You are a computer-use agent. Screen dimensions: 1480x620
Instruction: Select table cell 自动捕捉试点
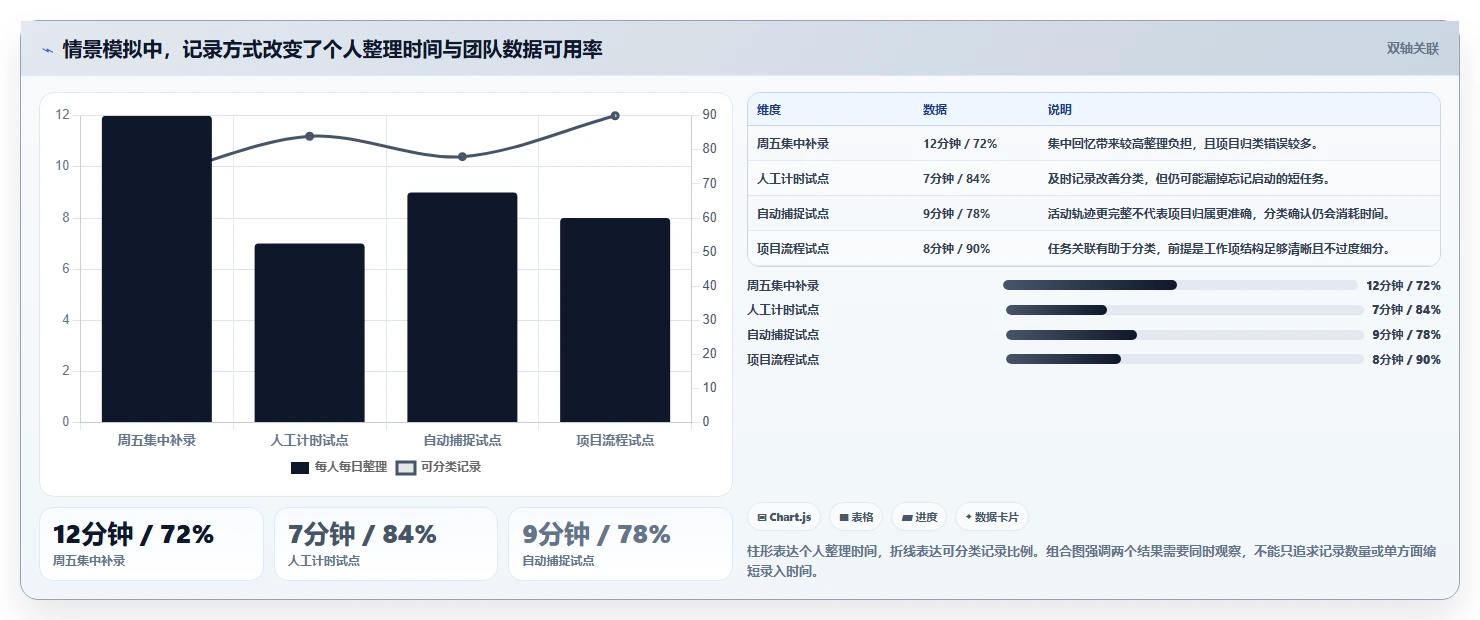[793, 214]
